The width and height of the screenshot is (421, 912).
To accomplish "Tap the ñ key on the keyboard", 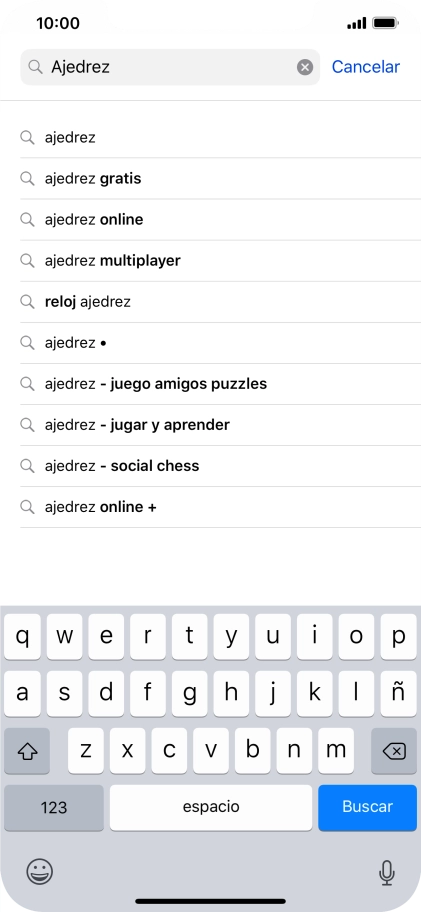I will click(398, 694).
